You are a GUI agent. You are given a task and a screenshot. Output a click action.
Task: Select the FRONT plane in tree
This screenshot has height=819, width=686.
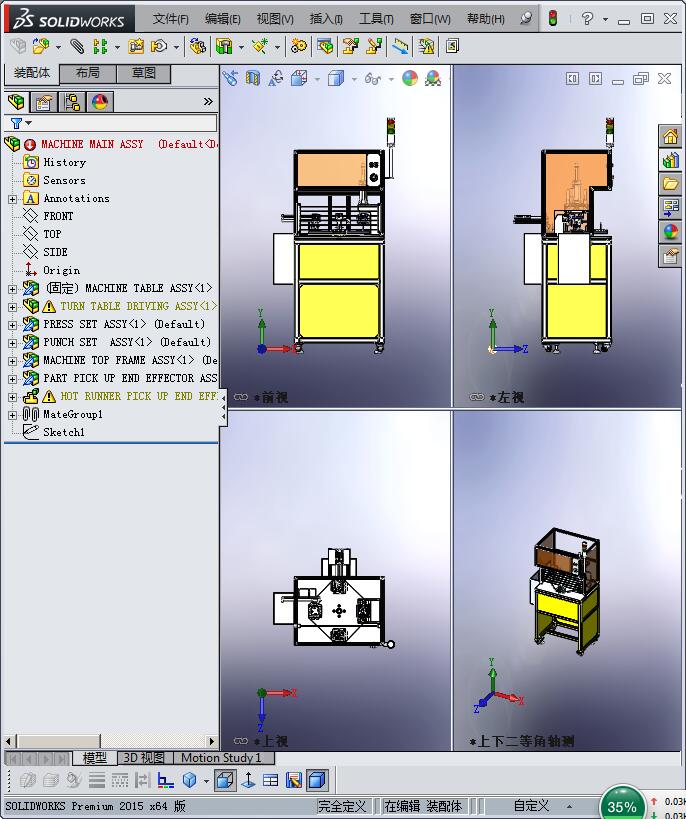[x=58, y=216]
